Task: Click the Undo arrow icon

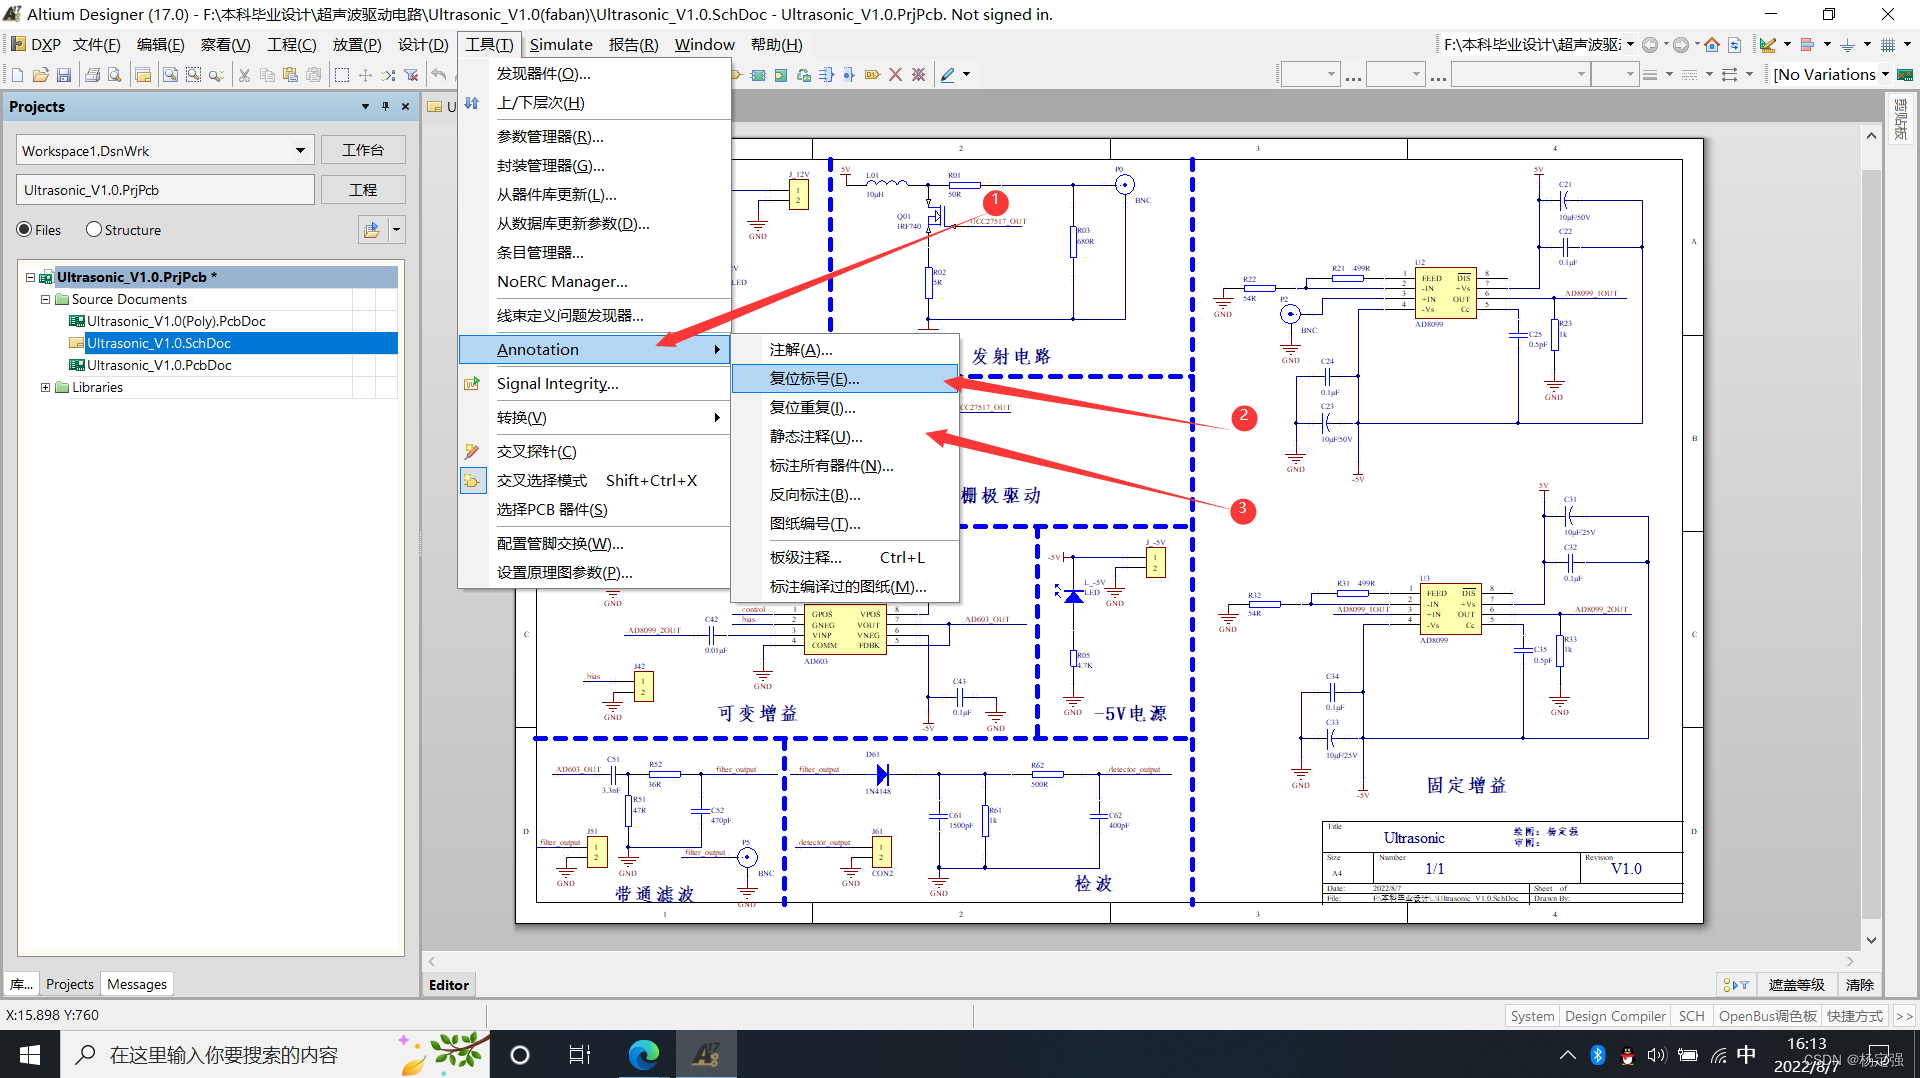Action: point(438,75)
